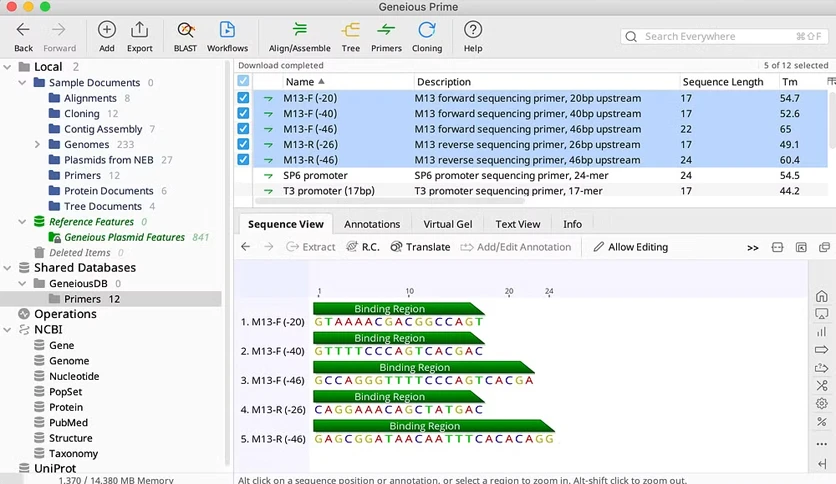Viewport: 836px width, 484px height.
Task: Uncheck the M13-F (-40) row checkbox
Action: 243,114
